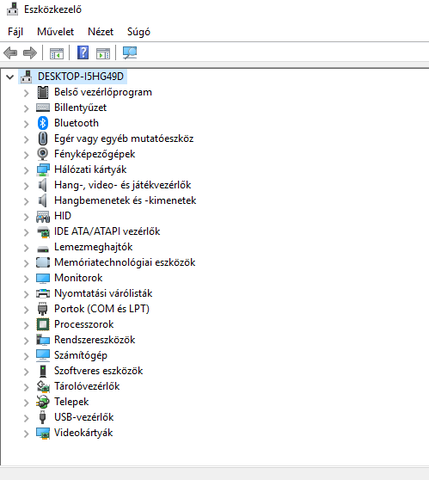
Task: Click the Bluetooth logo icon
Action: [43, 123]
